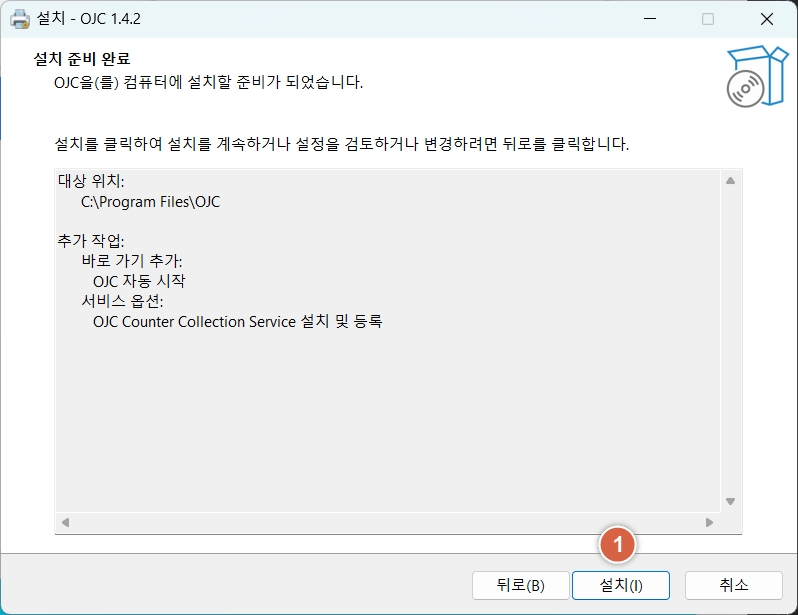Image resolution: width=798 pixels, height=615 pixels.
Task: Close the OJC setup window
Action: click(x=766, y=19)
